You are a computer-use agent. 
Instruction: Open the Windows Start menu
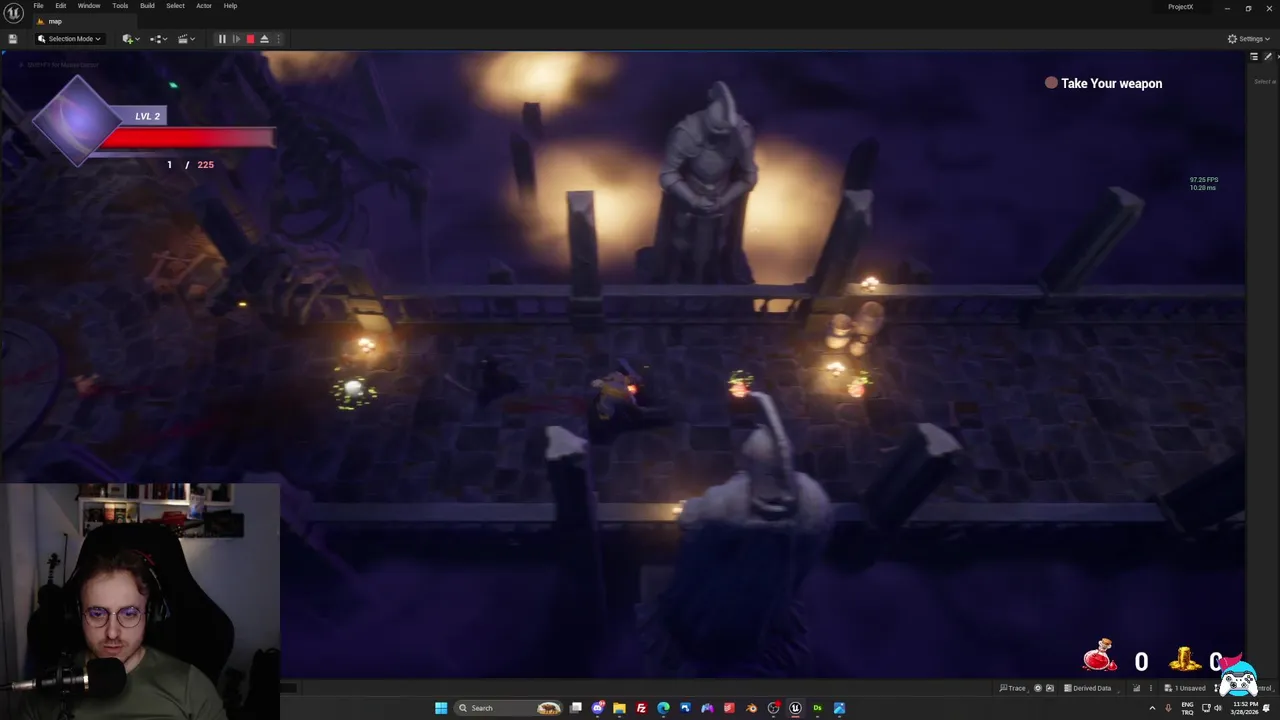tap(441, 708)
